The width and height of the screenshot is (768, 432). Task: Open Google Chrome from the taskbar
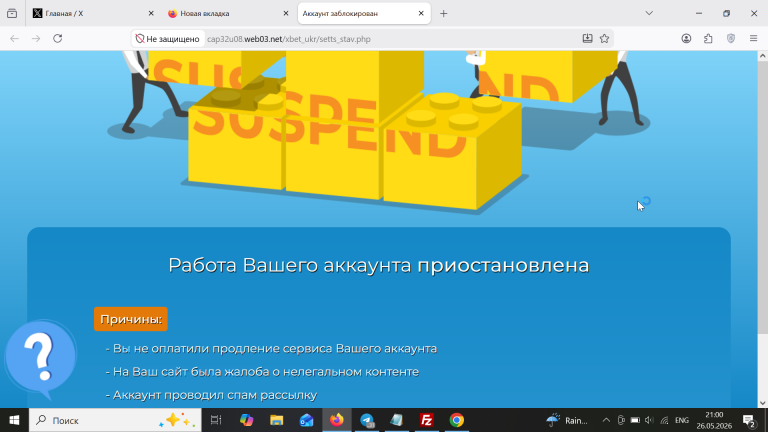456,420
